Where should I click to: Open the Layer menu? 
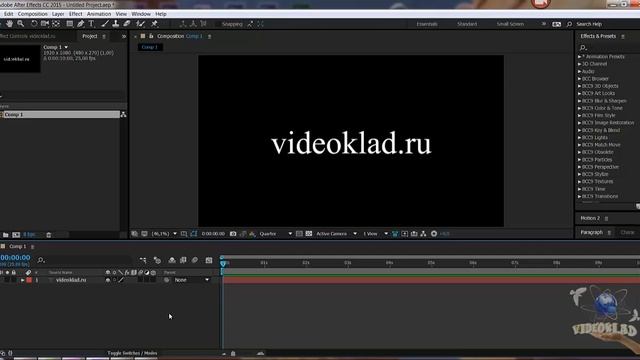(58, 14)
